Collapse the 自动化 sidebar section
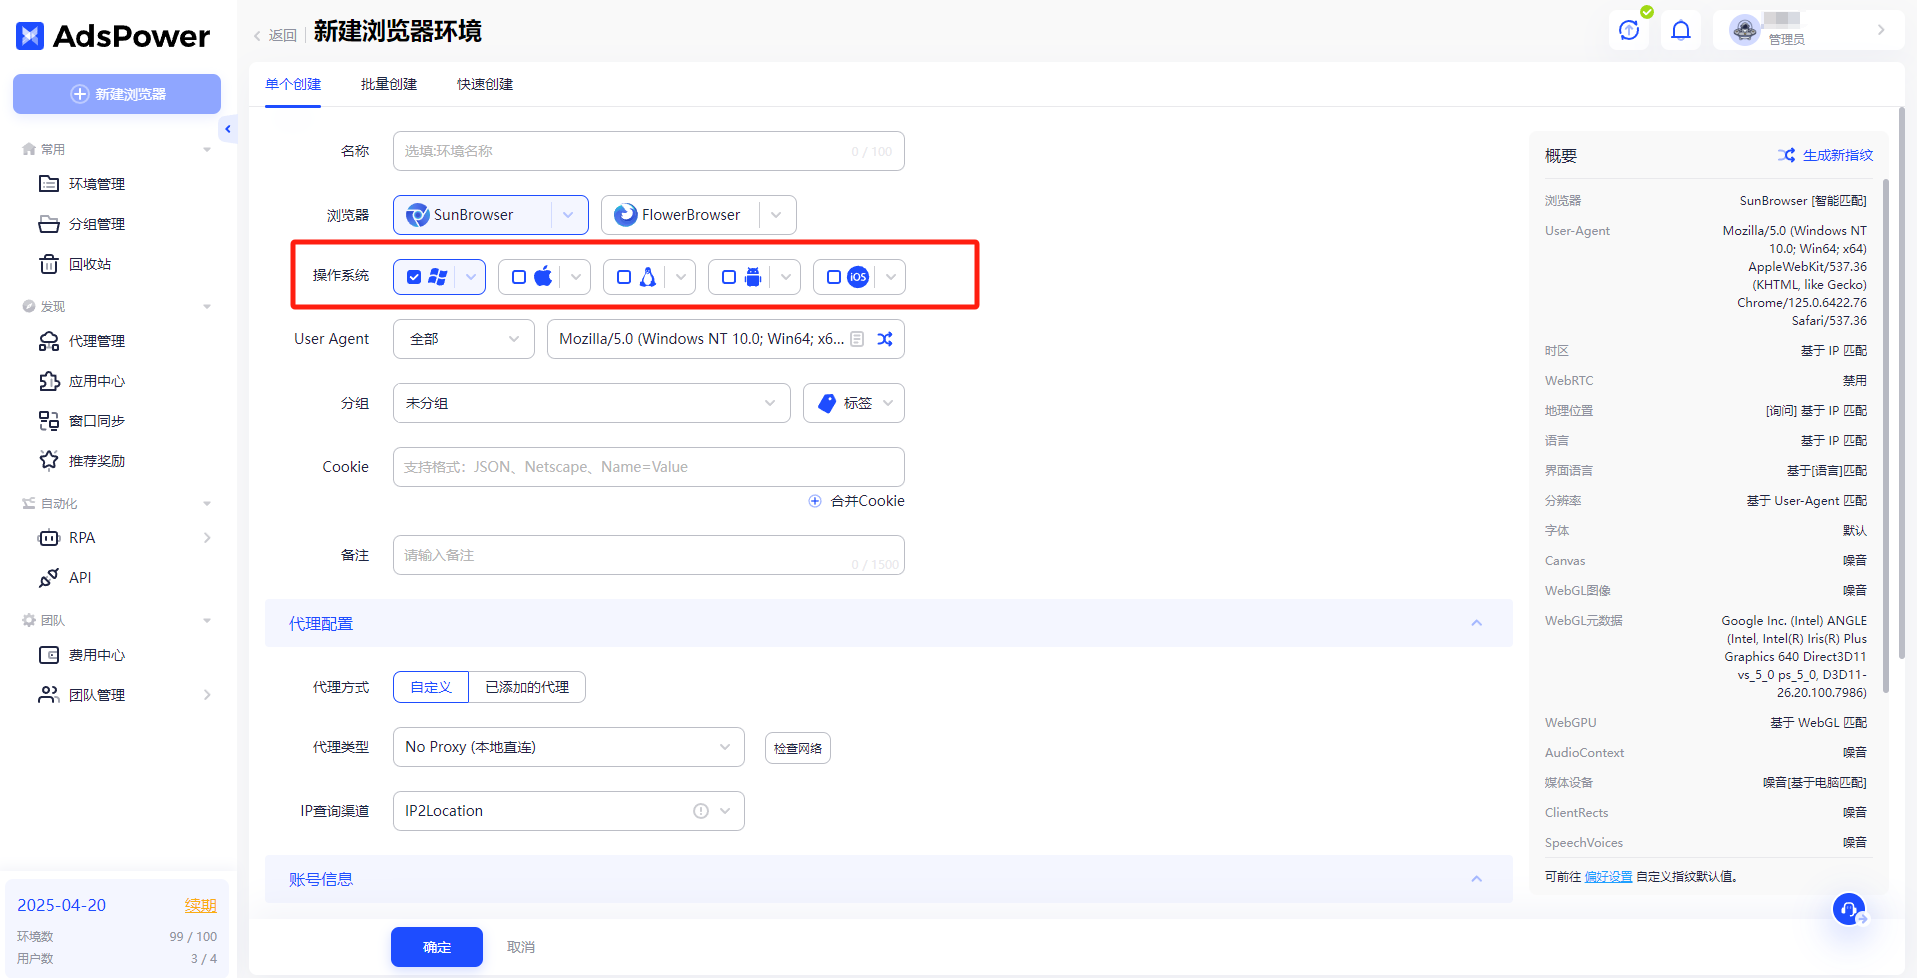The width and height of the screenshot is (1917, 978). click(x=207, y=504)
